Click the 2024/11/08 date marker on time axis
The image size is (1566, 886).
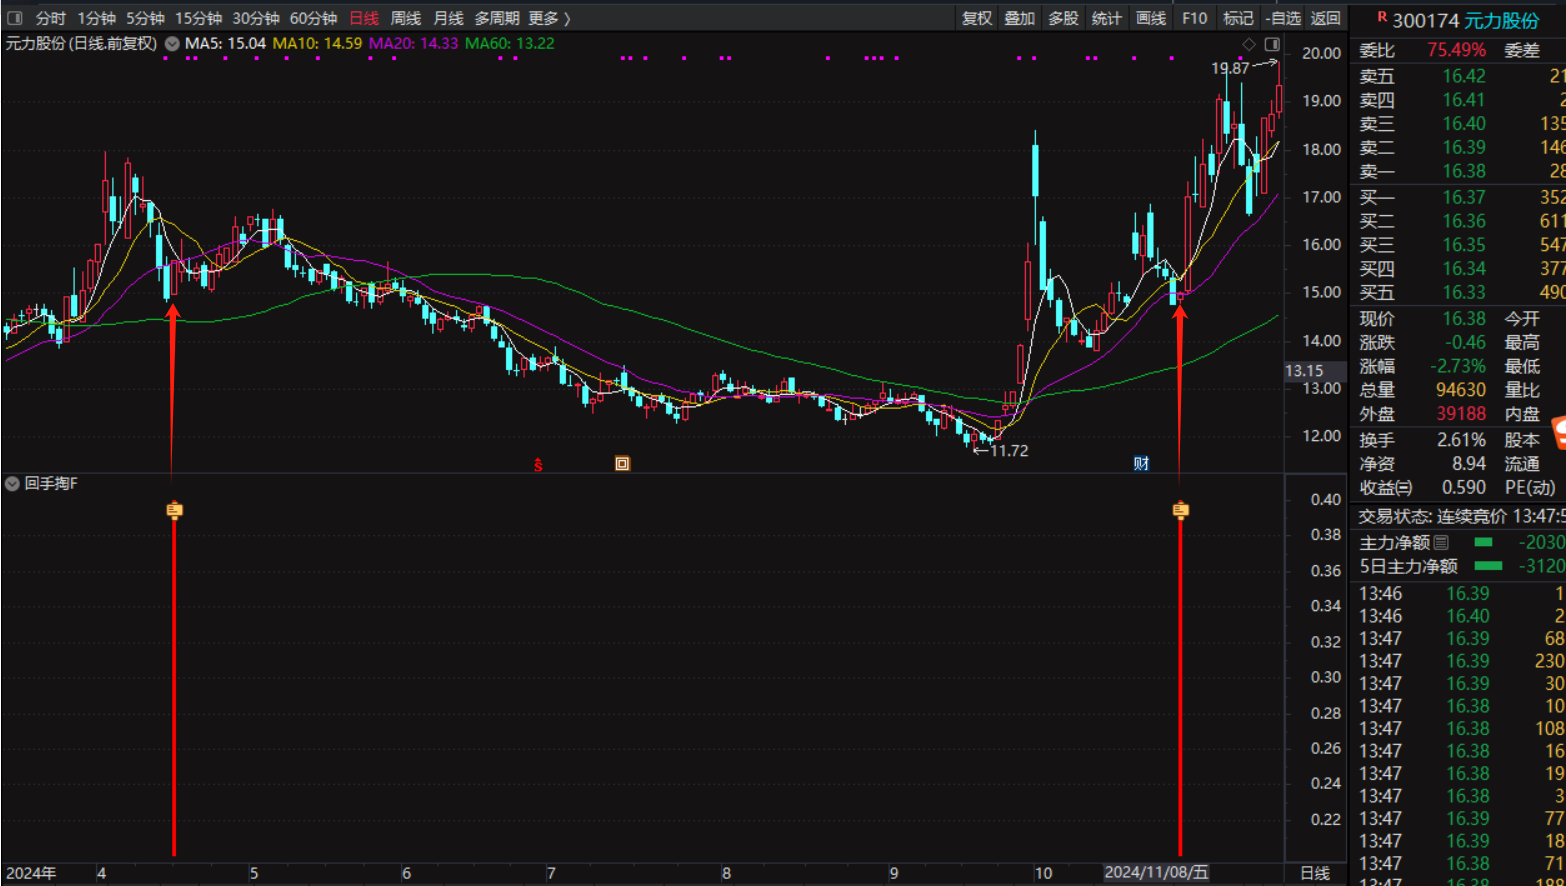1155,873
